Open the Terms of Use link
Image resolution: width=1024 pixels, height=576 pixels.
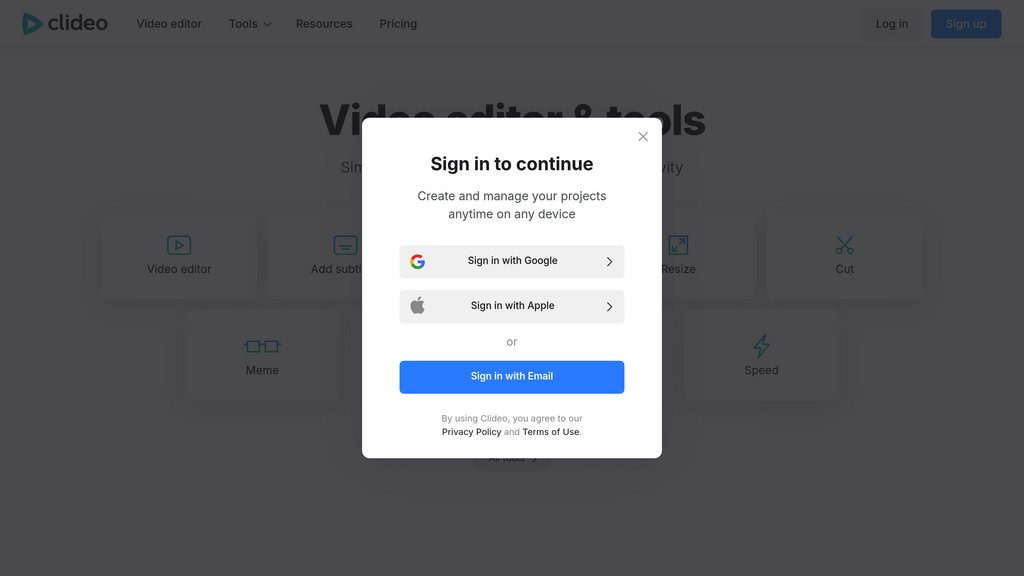(x=551, y=432)
